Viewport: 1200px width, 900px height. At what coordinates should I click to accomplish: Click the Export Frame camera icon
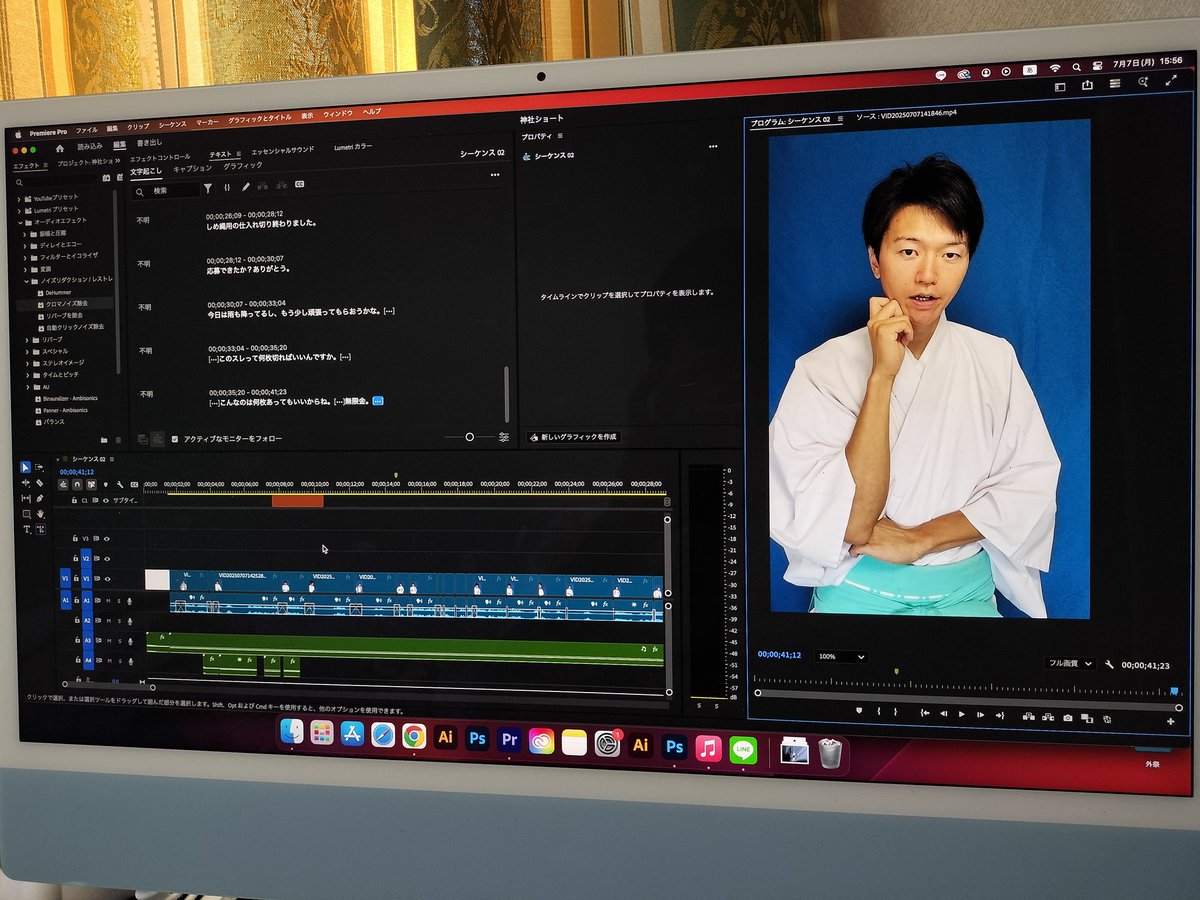click(x=1068, y=718)
